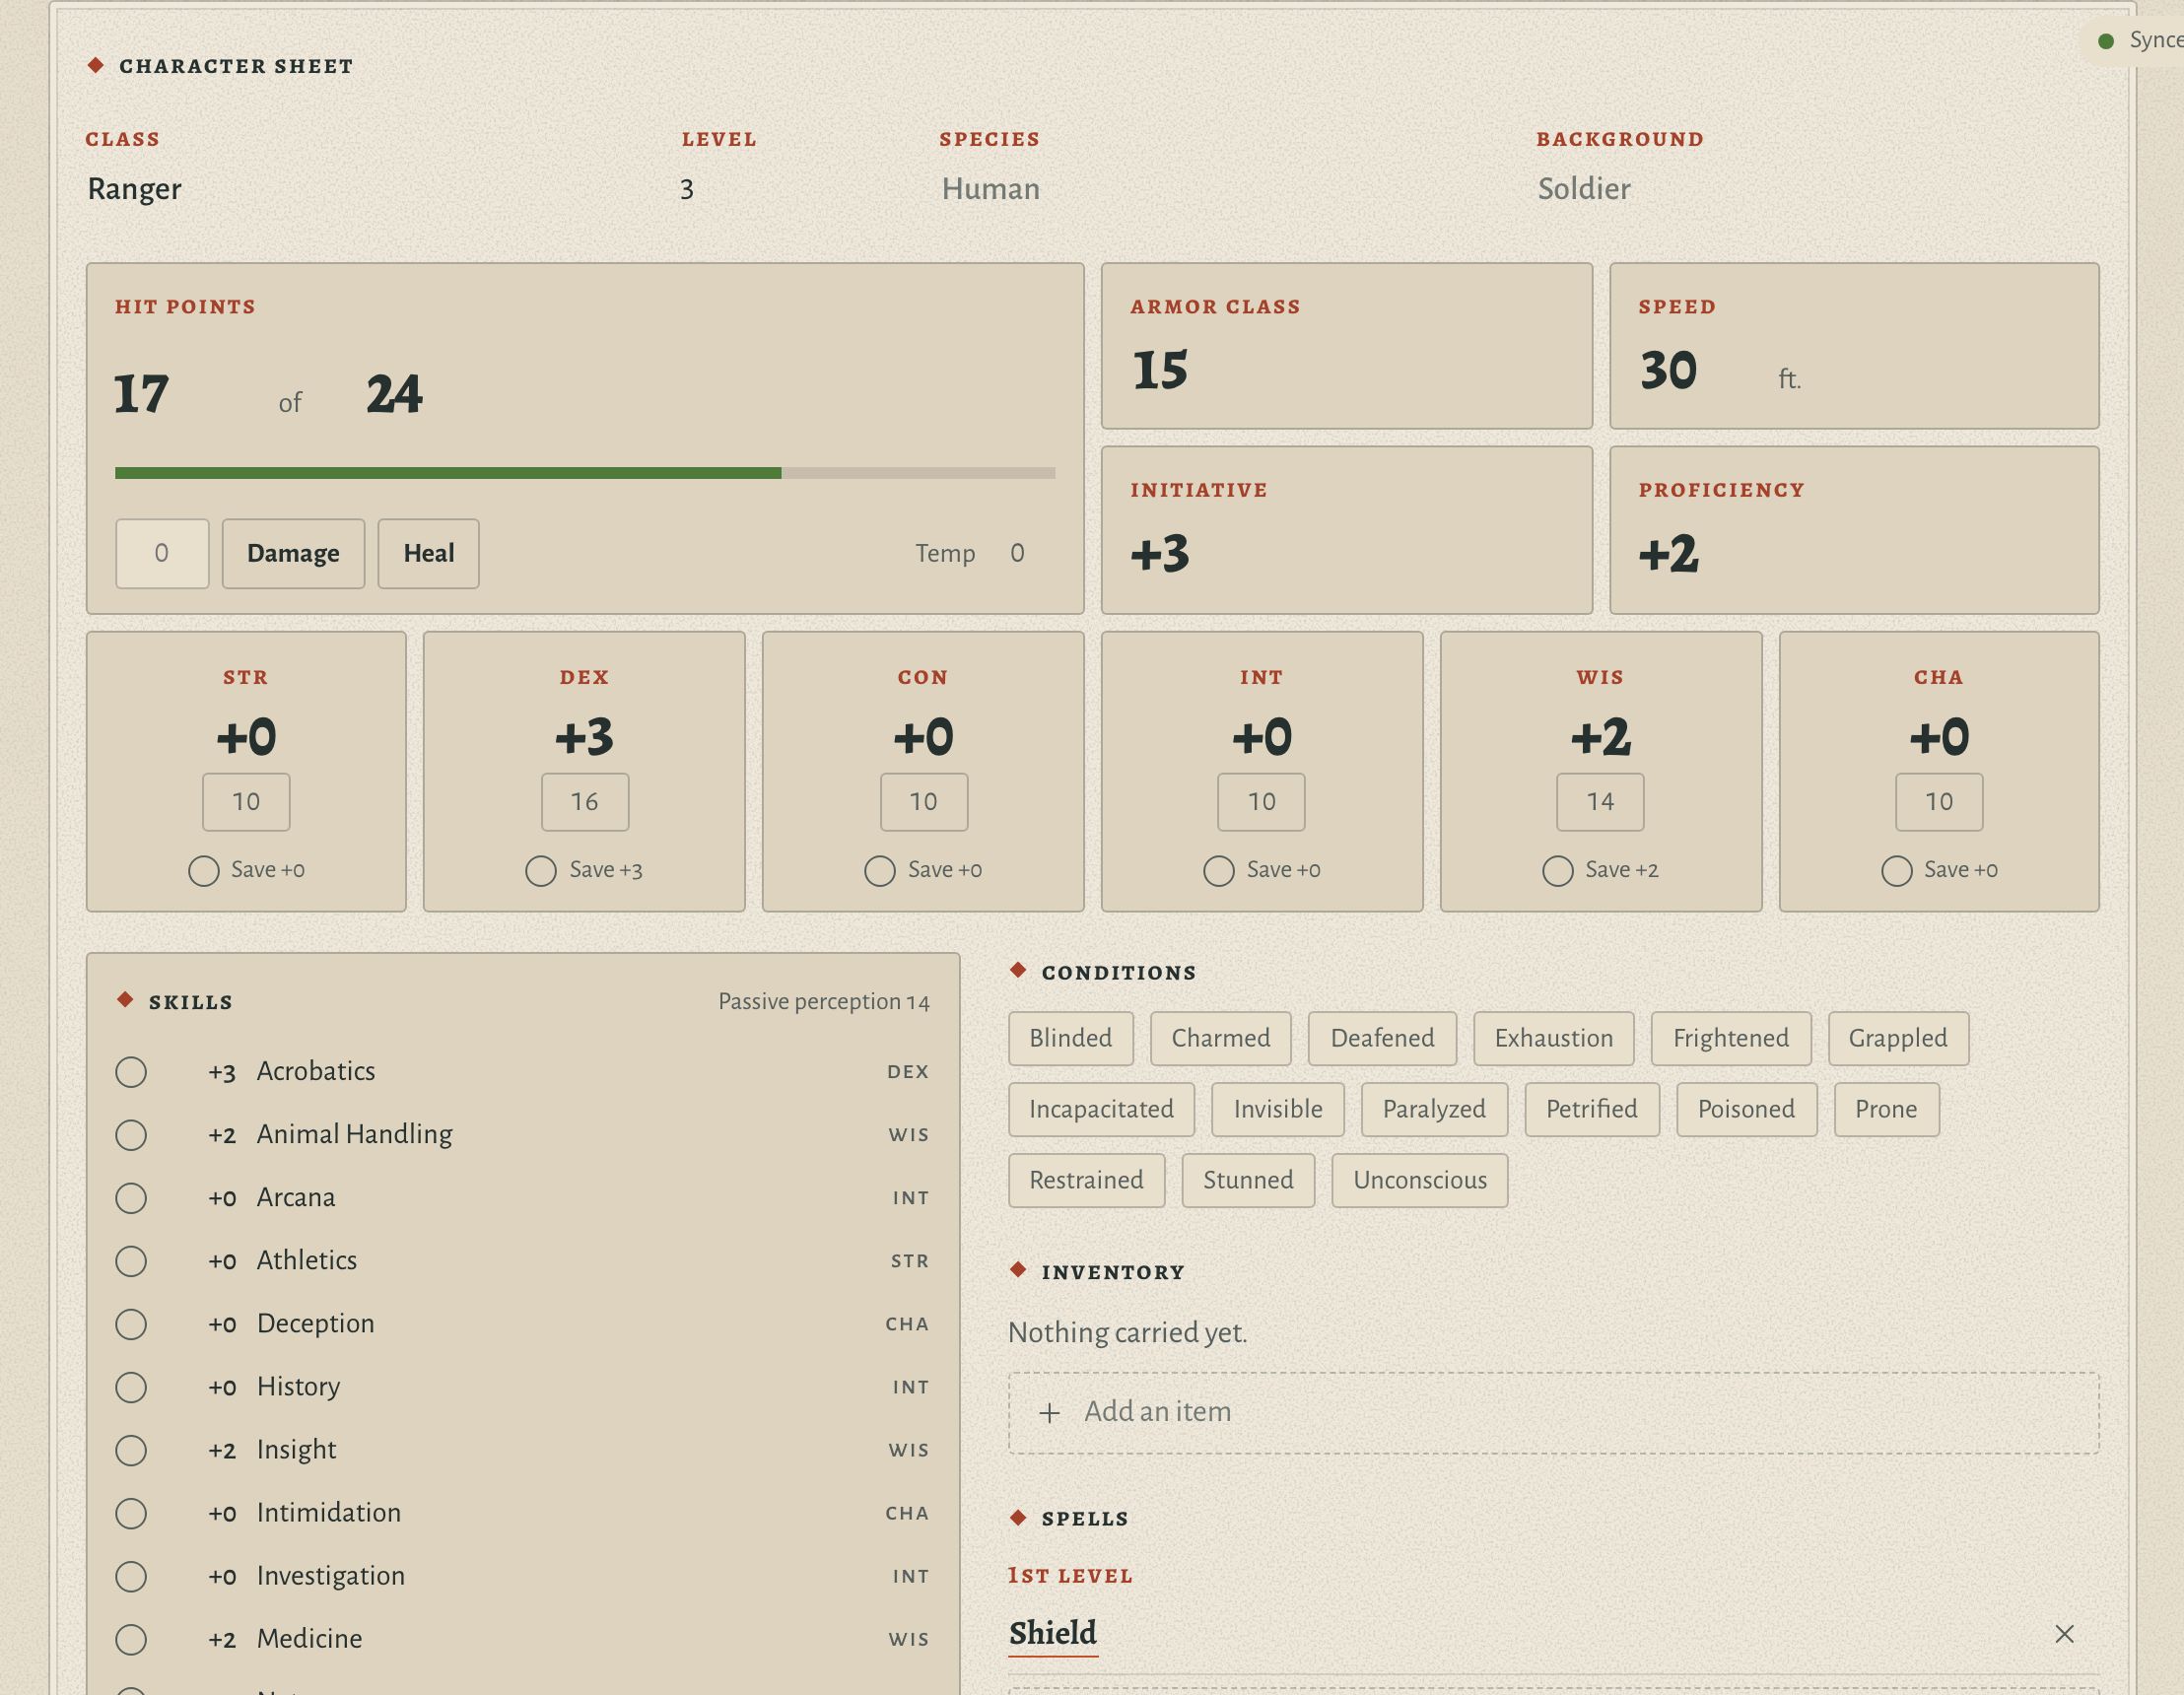Toggle the Stunned condition

pyautogui.click(x=1248, y=1180)
